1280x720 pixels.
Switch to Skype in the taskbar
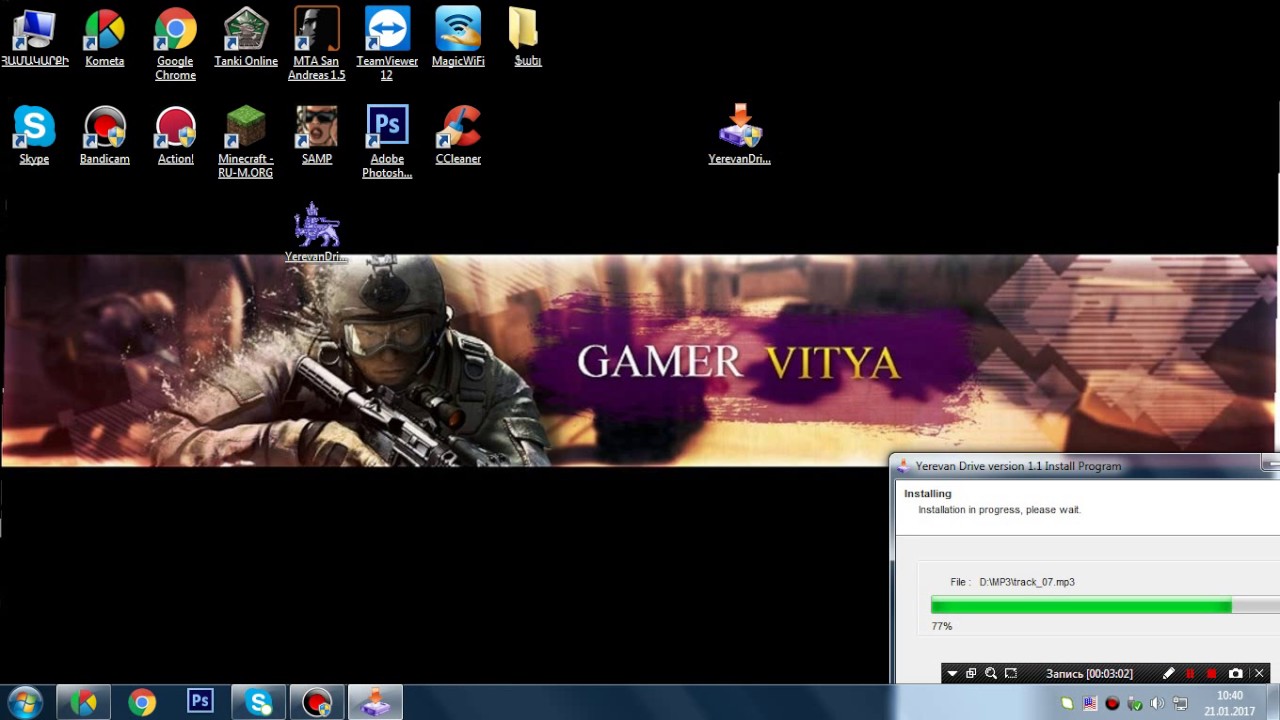pyautogui.click(x=259, y=702)
